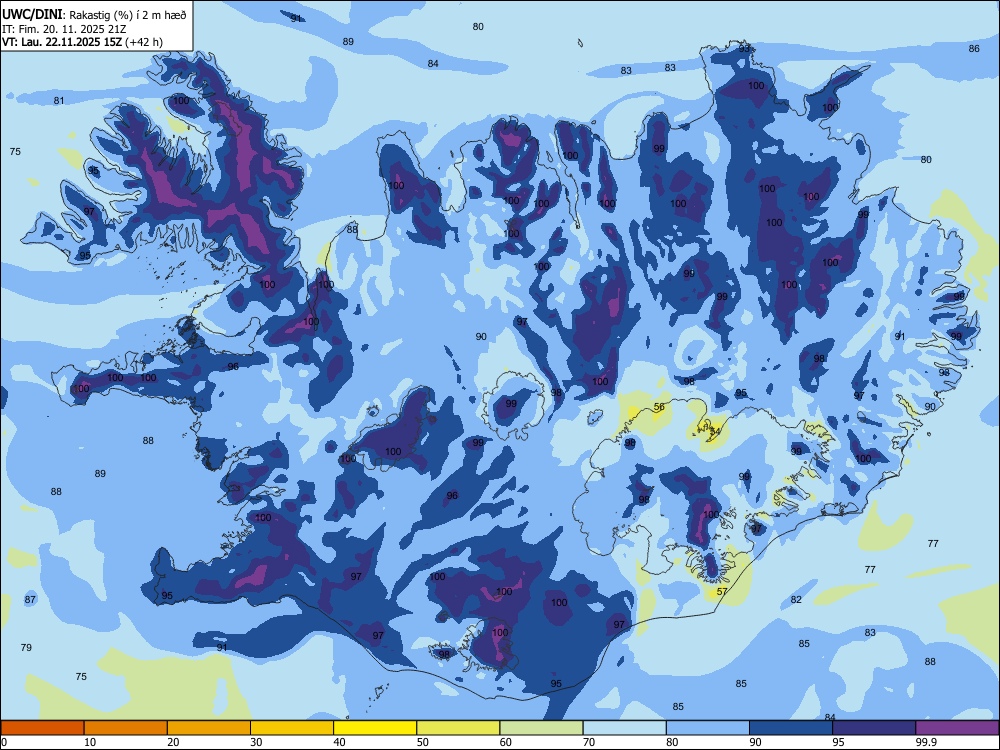The height and width of the screenshot is (750, 1000).
Task: Click the 10–20 orange legend swatch
Action: pos(126,728)
